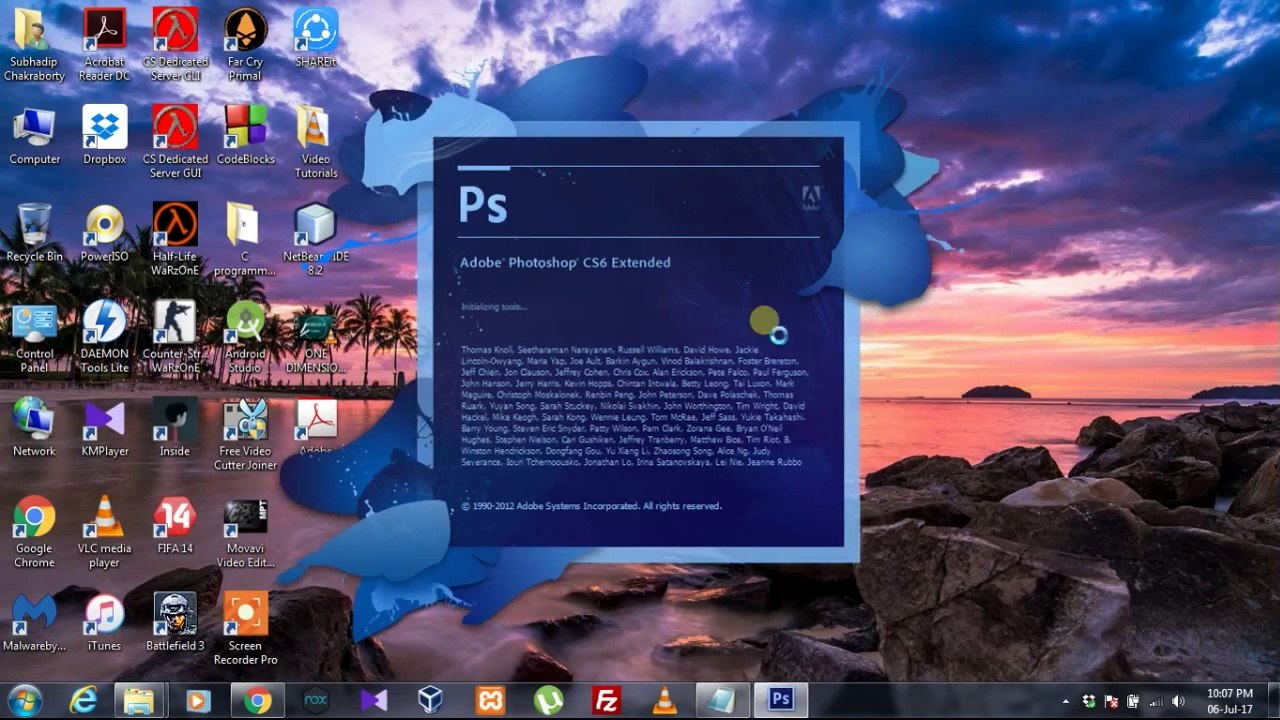Open Acrobat Reader DC desktop shortcut
Screen dimensions: 1280x720
point(105,45)
